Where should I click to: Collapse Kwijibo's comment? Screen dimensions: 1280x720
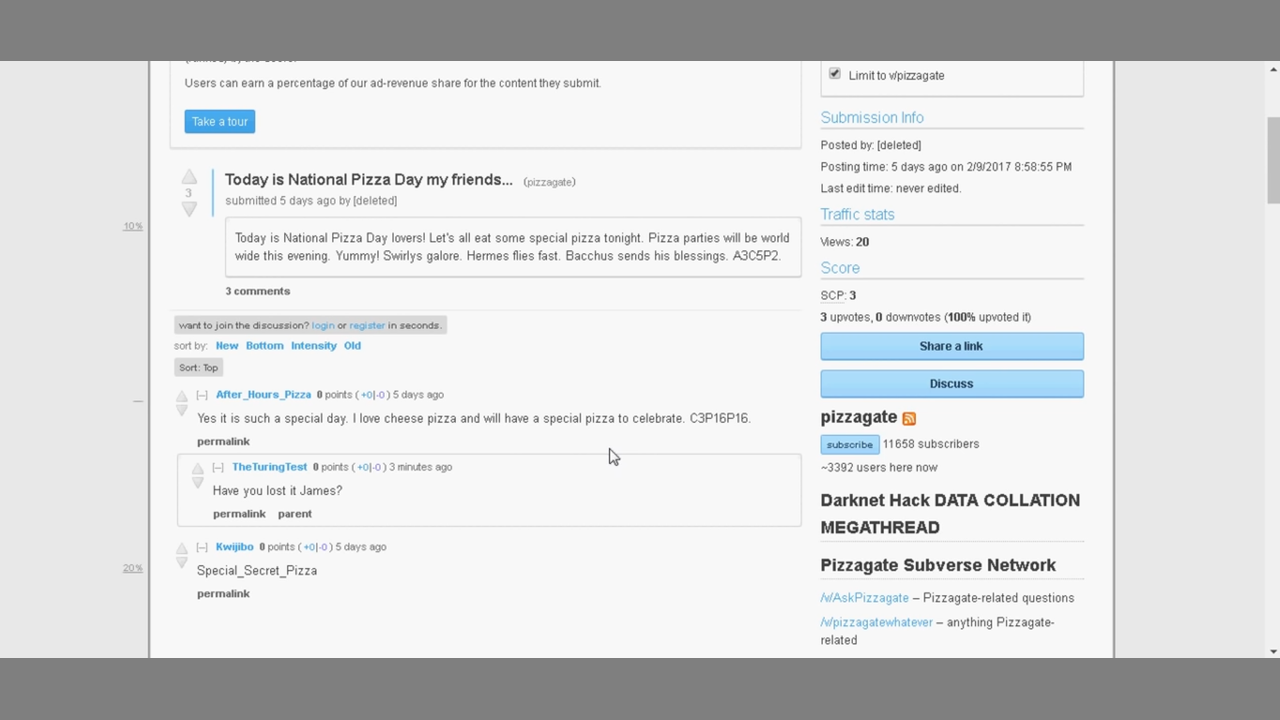coord(202,547)
